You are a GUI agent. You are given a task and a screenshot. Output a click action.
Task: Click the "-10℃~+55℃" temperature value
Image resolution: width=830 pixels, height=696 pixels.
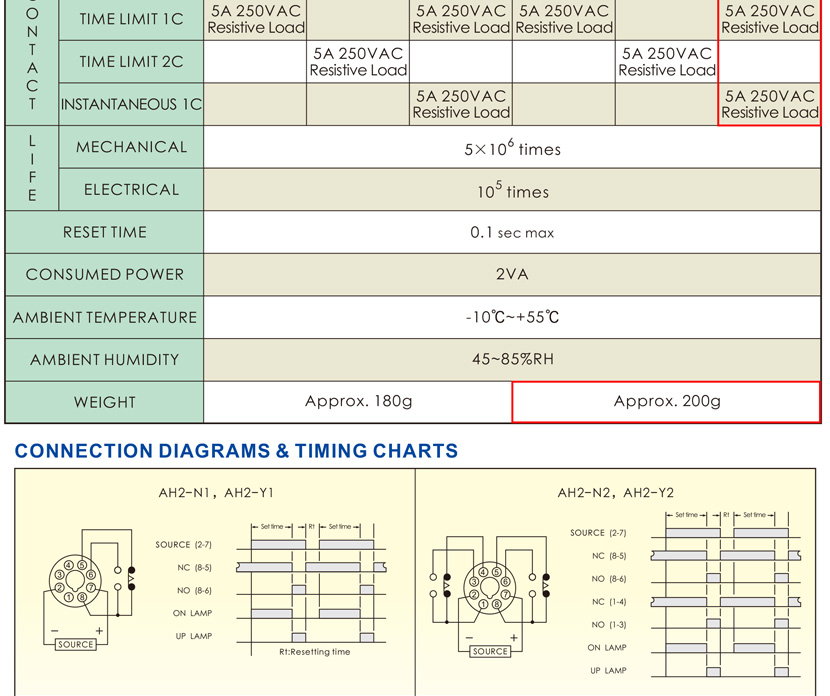[512, 317]
